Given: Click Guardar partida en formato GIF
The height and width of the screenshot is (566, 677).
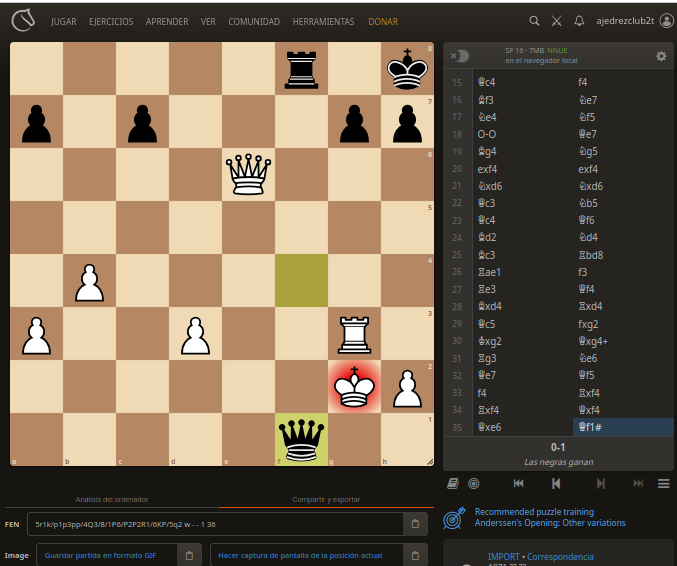Looking at the screenshot, I should [107, 555].
